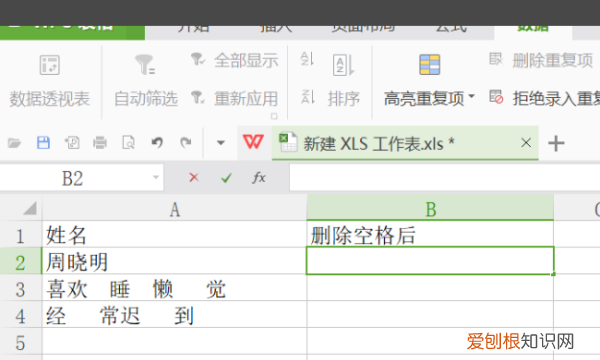
Task: Open the Sort (排序) dialog icon
Action: tap(343, 65)
